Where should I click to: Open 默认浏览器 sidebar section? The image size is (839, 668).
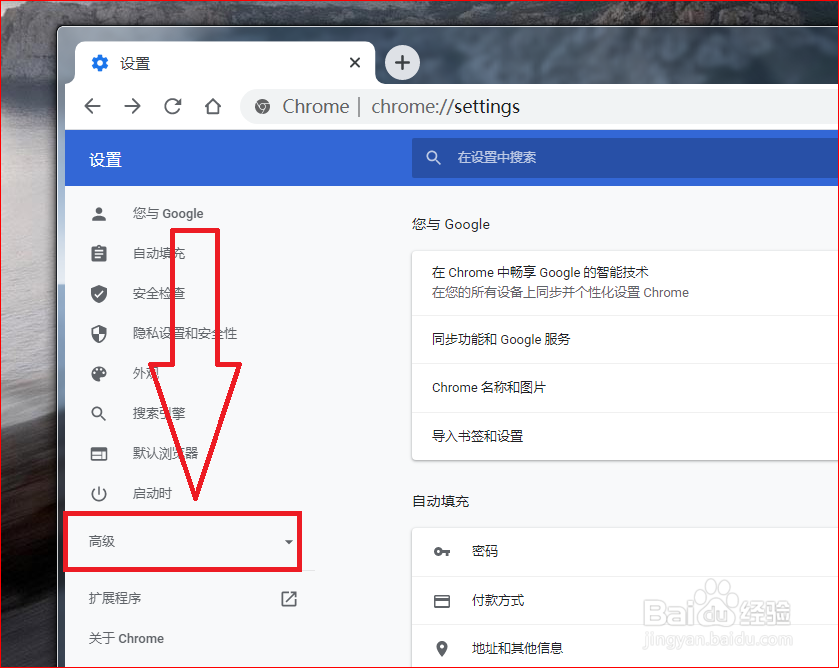point(165,453)
